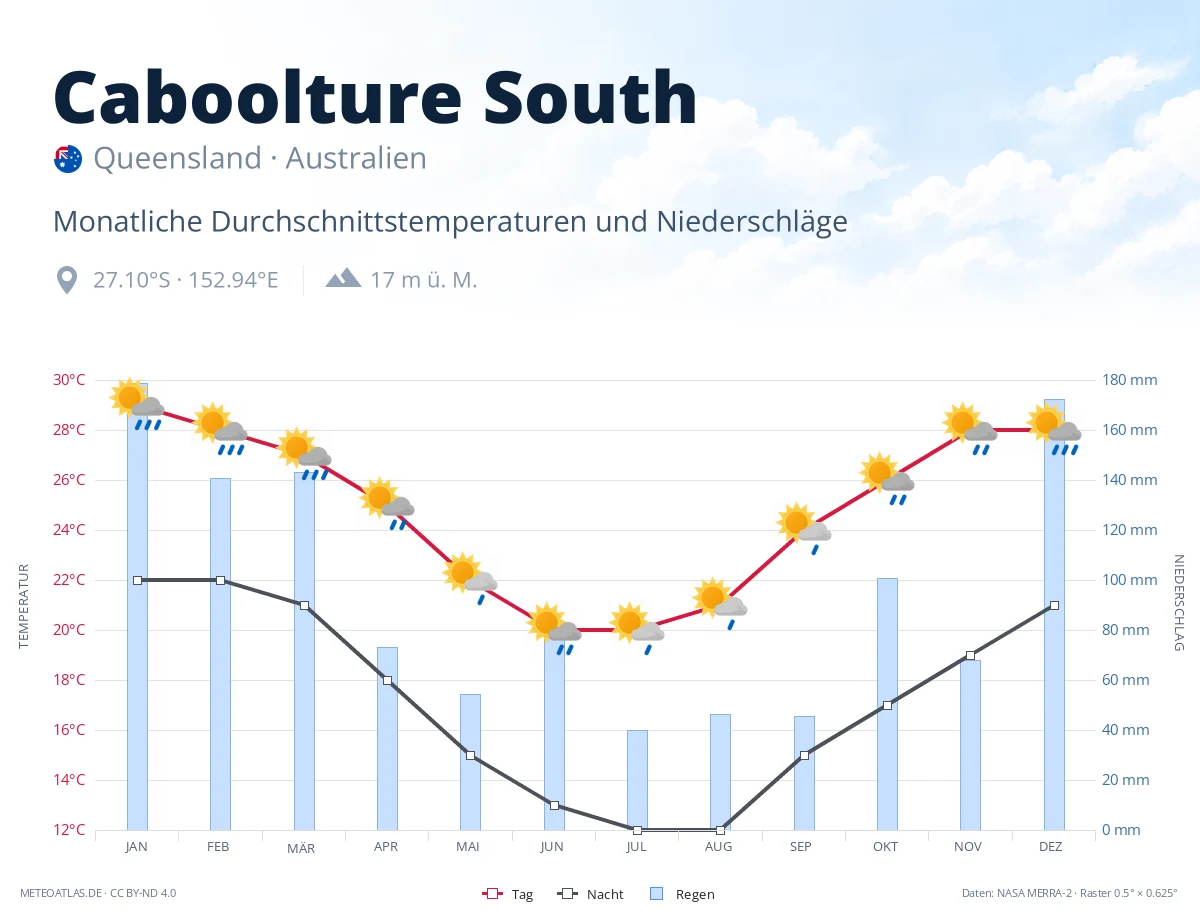Click the February rain bar
The image size is (1200, 920).
pyautogui.click(x=220, y=654)
